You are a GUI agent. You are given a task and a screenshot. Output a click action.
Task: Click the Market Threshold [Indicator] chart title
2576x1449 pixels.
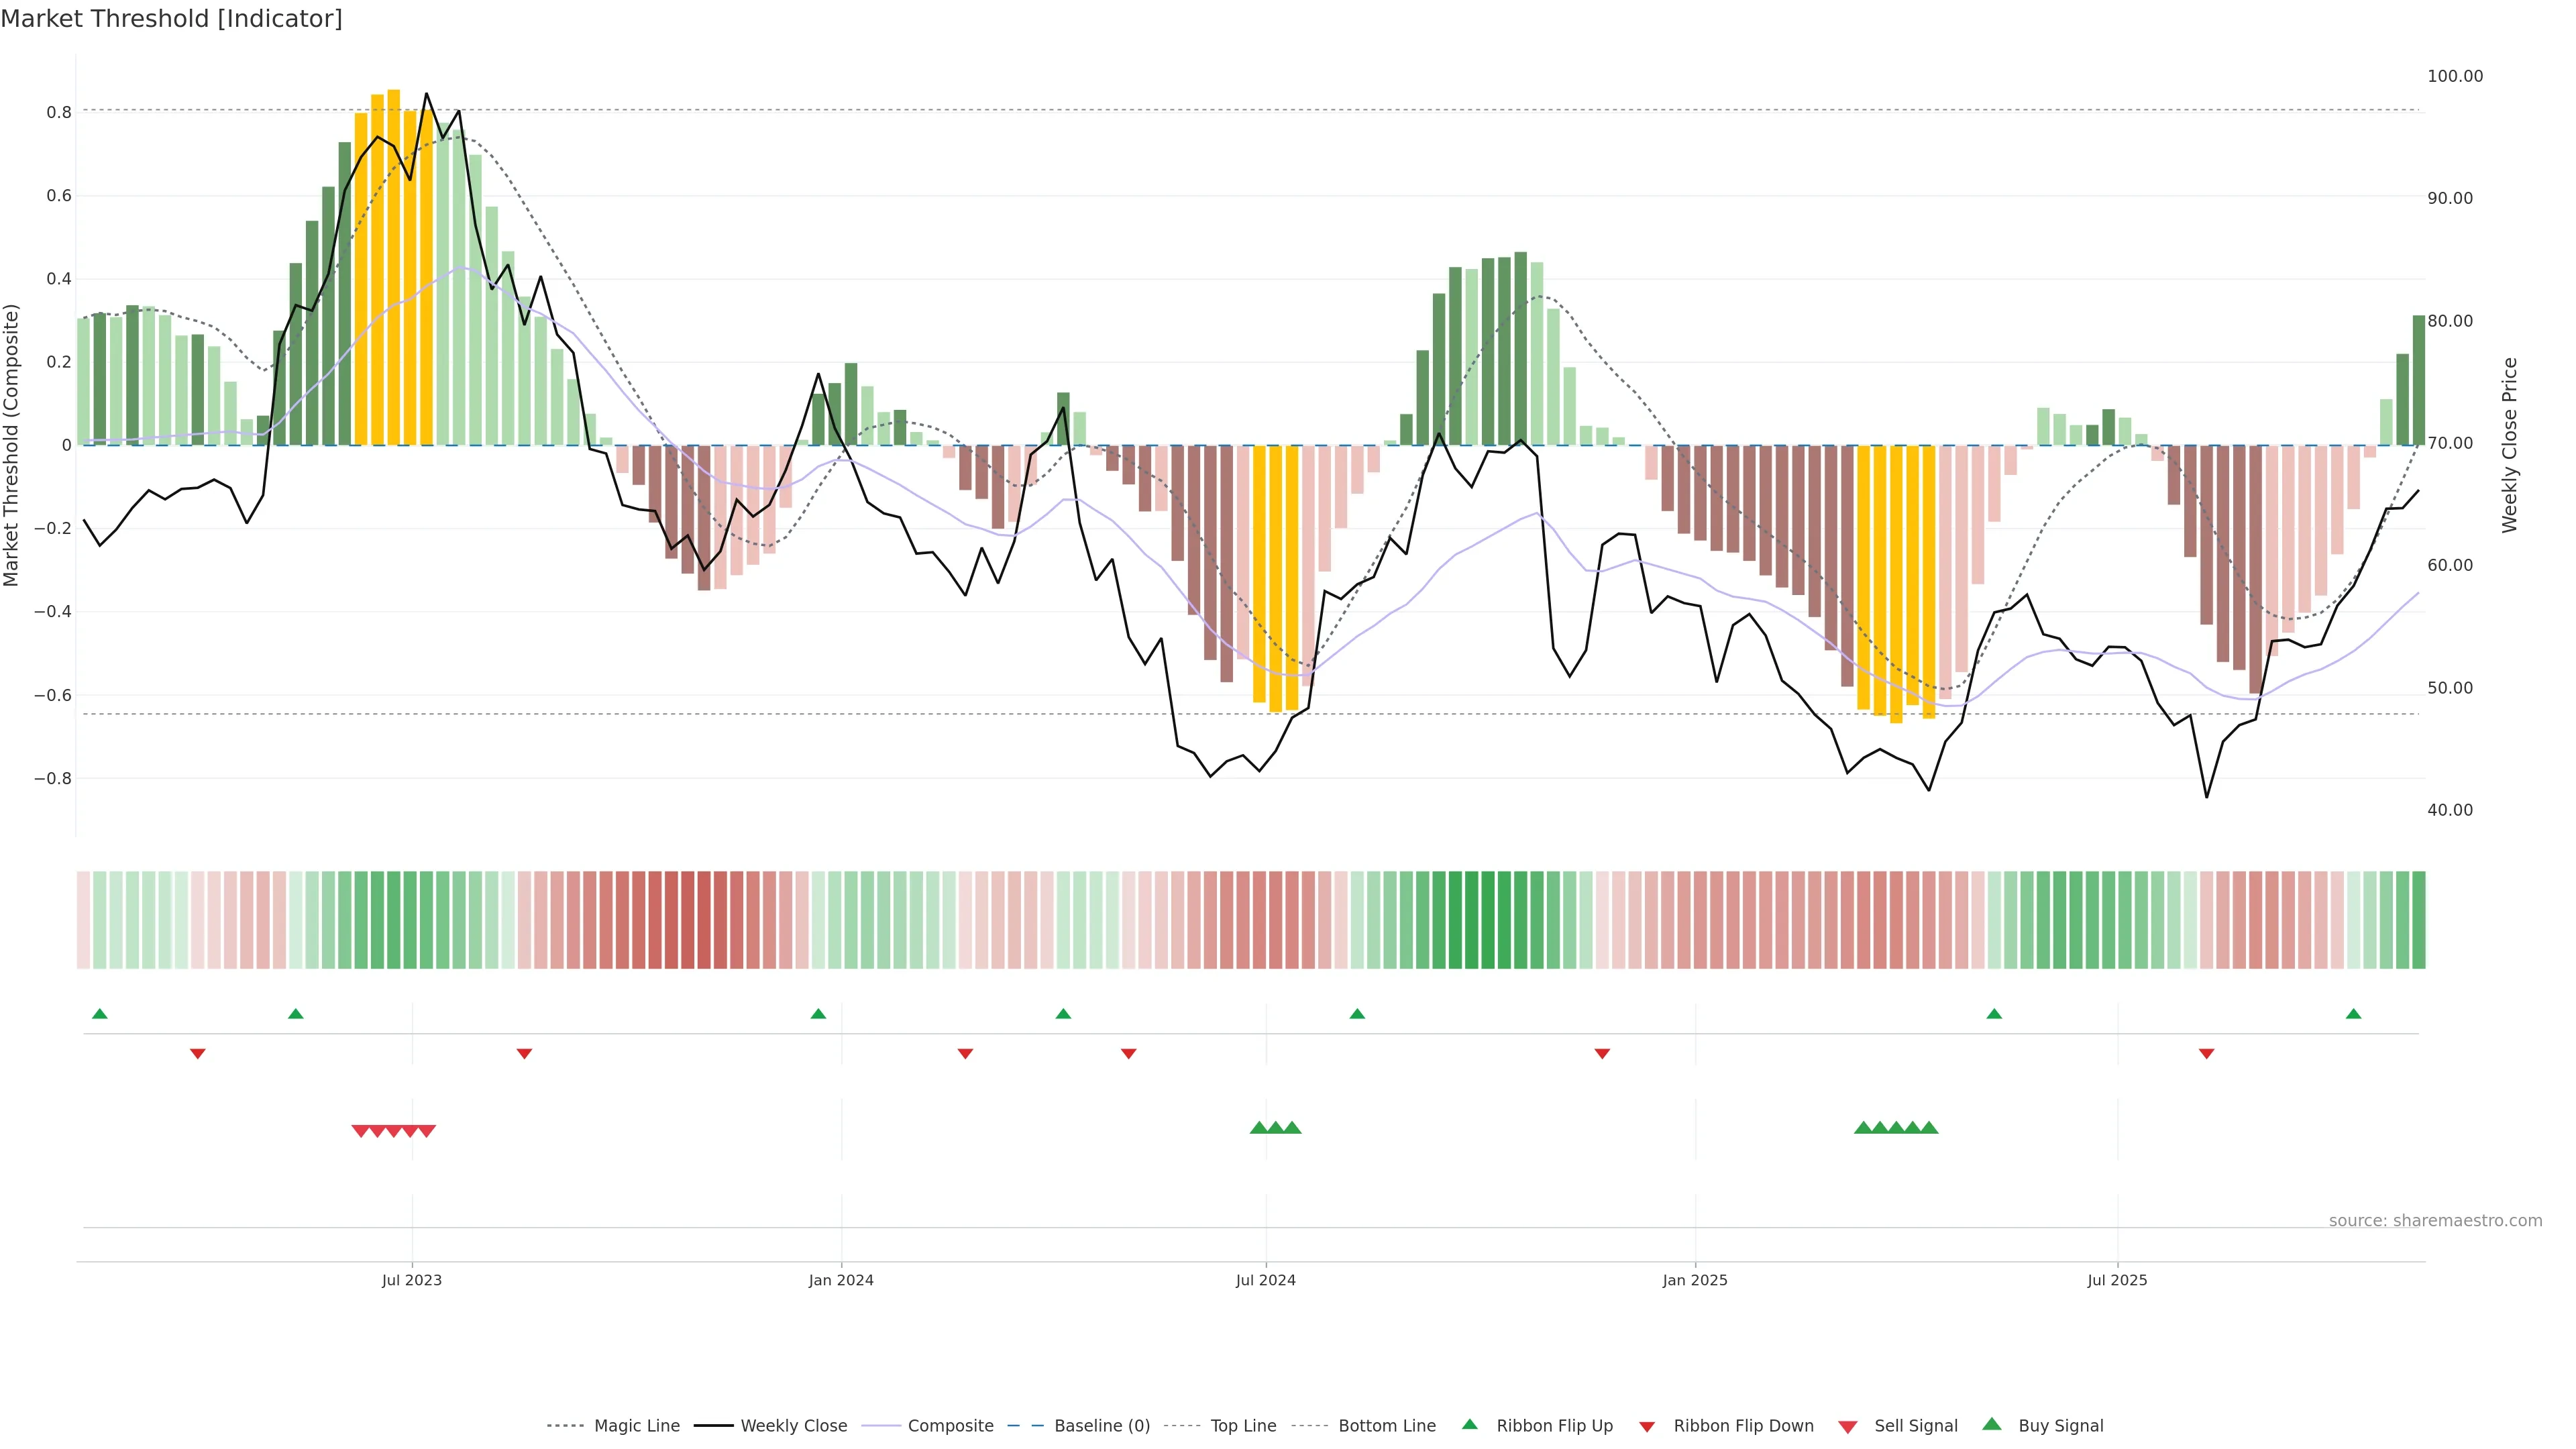171,19
